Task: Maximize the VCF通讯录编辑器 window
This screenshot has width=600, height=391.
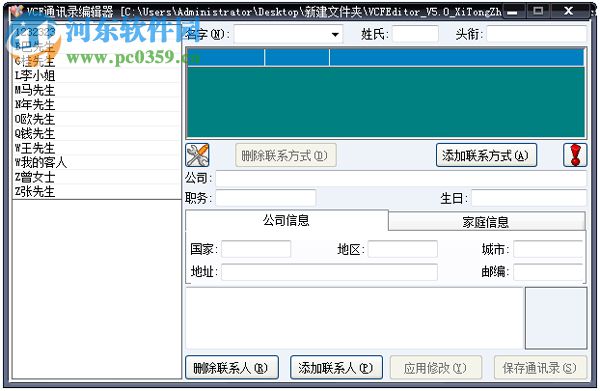Action: click(x=538, y=11)
